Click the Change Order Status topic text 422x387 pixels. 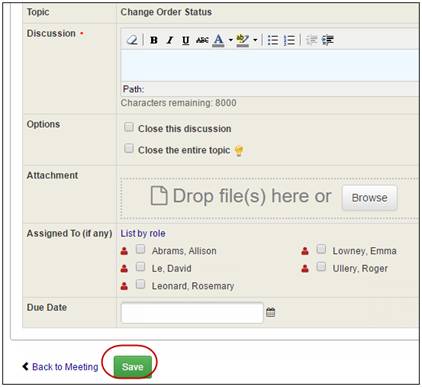(x=166, y=12)
